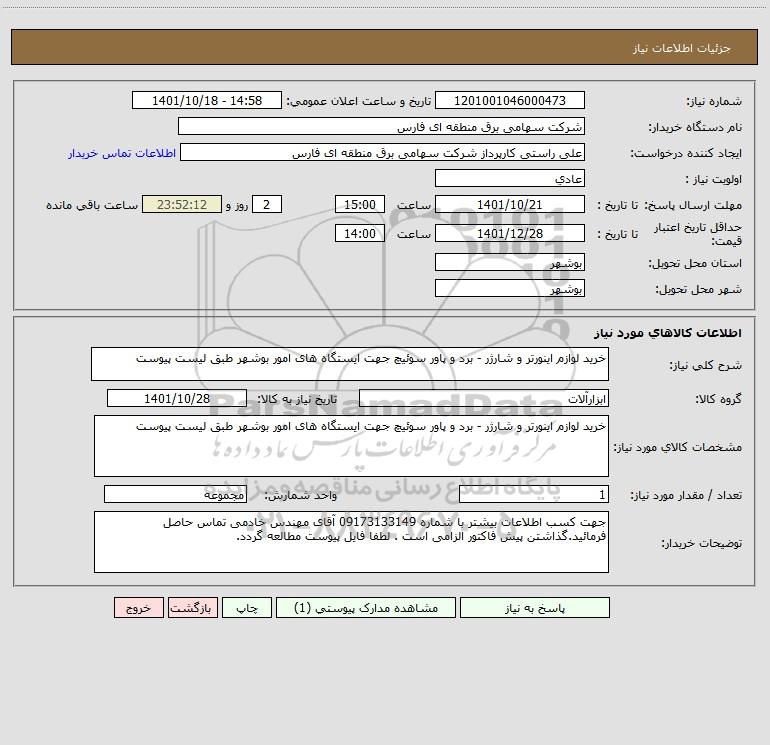Screen dimensions: 770x745
Task: Click section title 'اطلاعات کالاهای مورد نیاز'
Action: pos(668,333)
